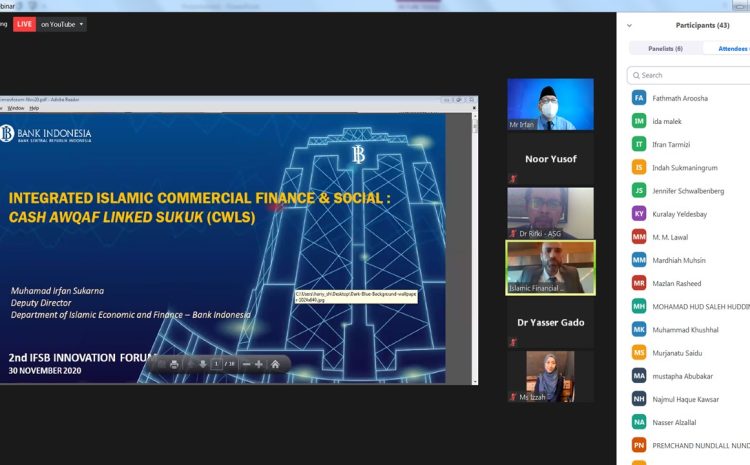The width and height of the screenshot is (750, 465).
Task: Select attendee name M. M. Lawal
Action: pyautogui.click(x=670, y=237)
